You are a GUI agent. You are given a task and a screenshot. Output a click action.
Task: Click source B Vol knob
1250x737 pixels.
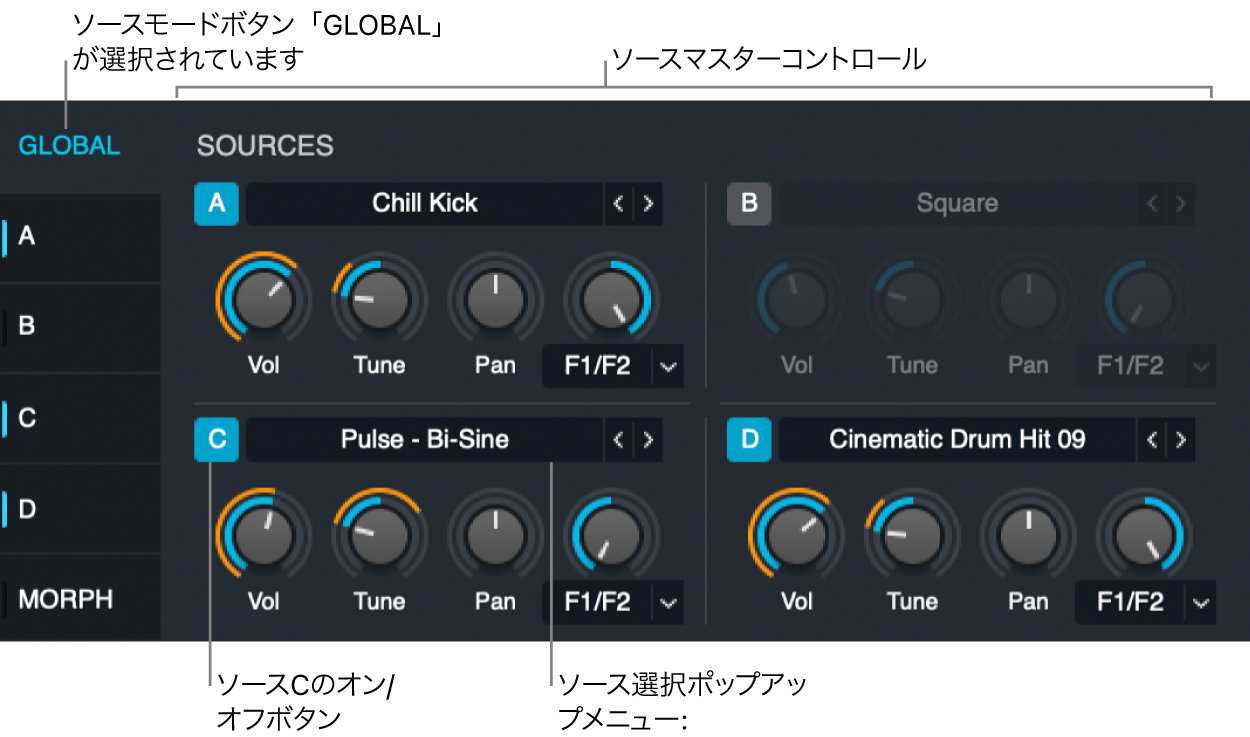pyautogui.click(x=797, y=298)
